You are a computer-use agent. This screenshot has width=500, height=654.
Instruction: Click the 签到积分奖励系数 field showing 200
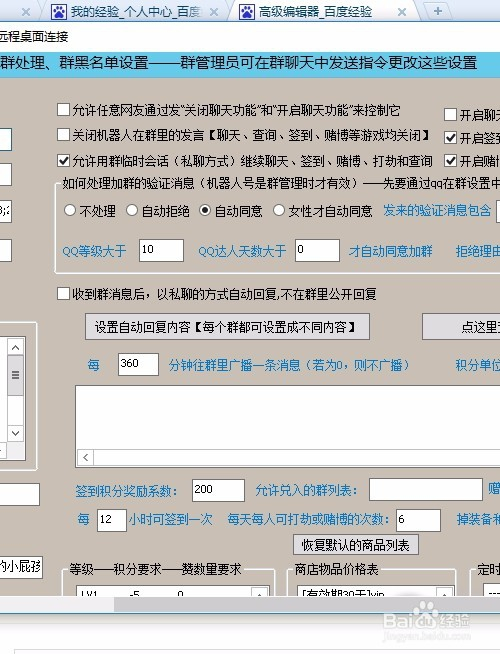[x=219, y=490]
